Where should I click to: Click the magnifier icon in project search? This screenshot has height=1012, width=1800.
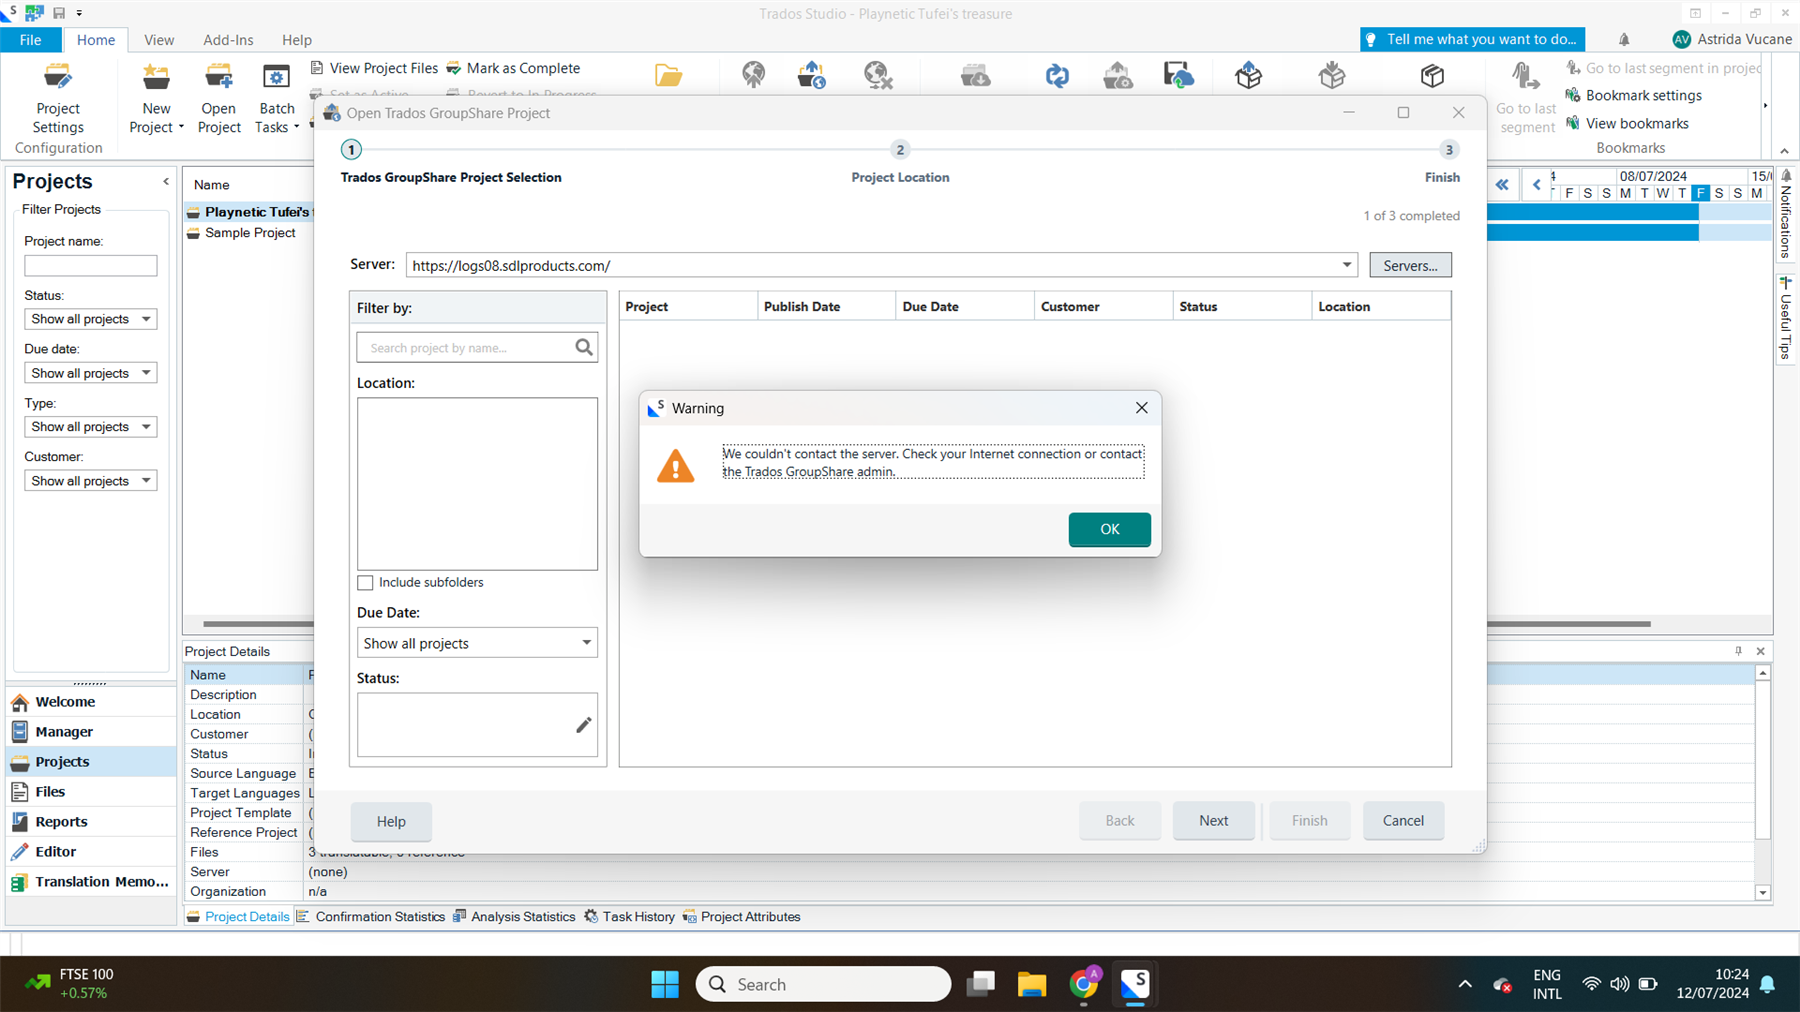(584, 347)
